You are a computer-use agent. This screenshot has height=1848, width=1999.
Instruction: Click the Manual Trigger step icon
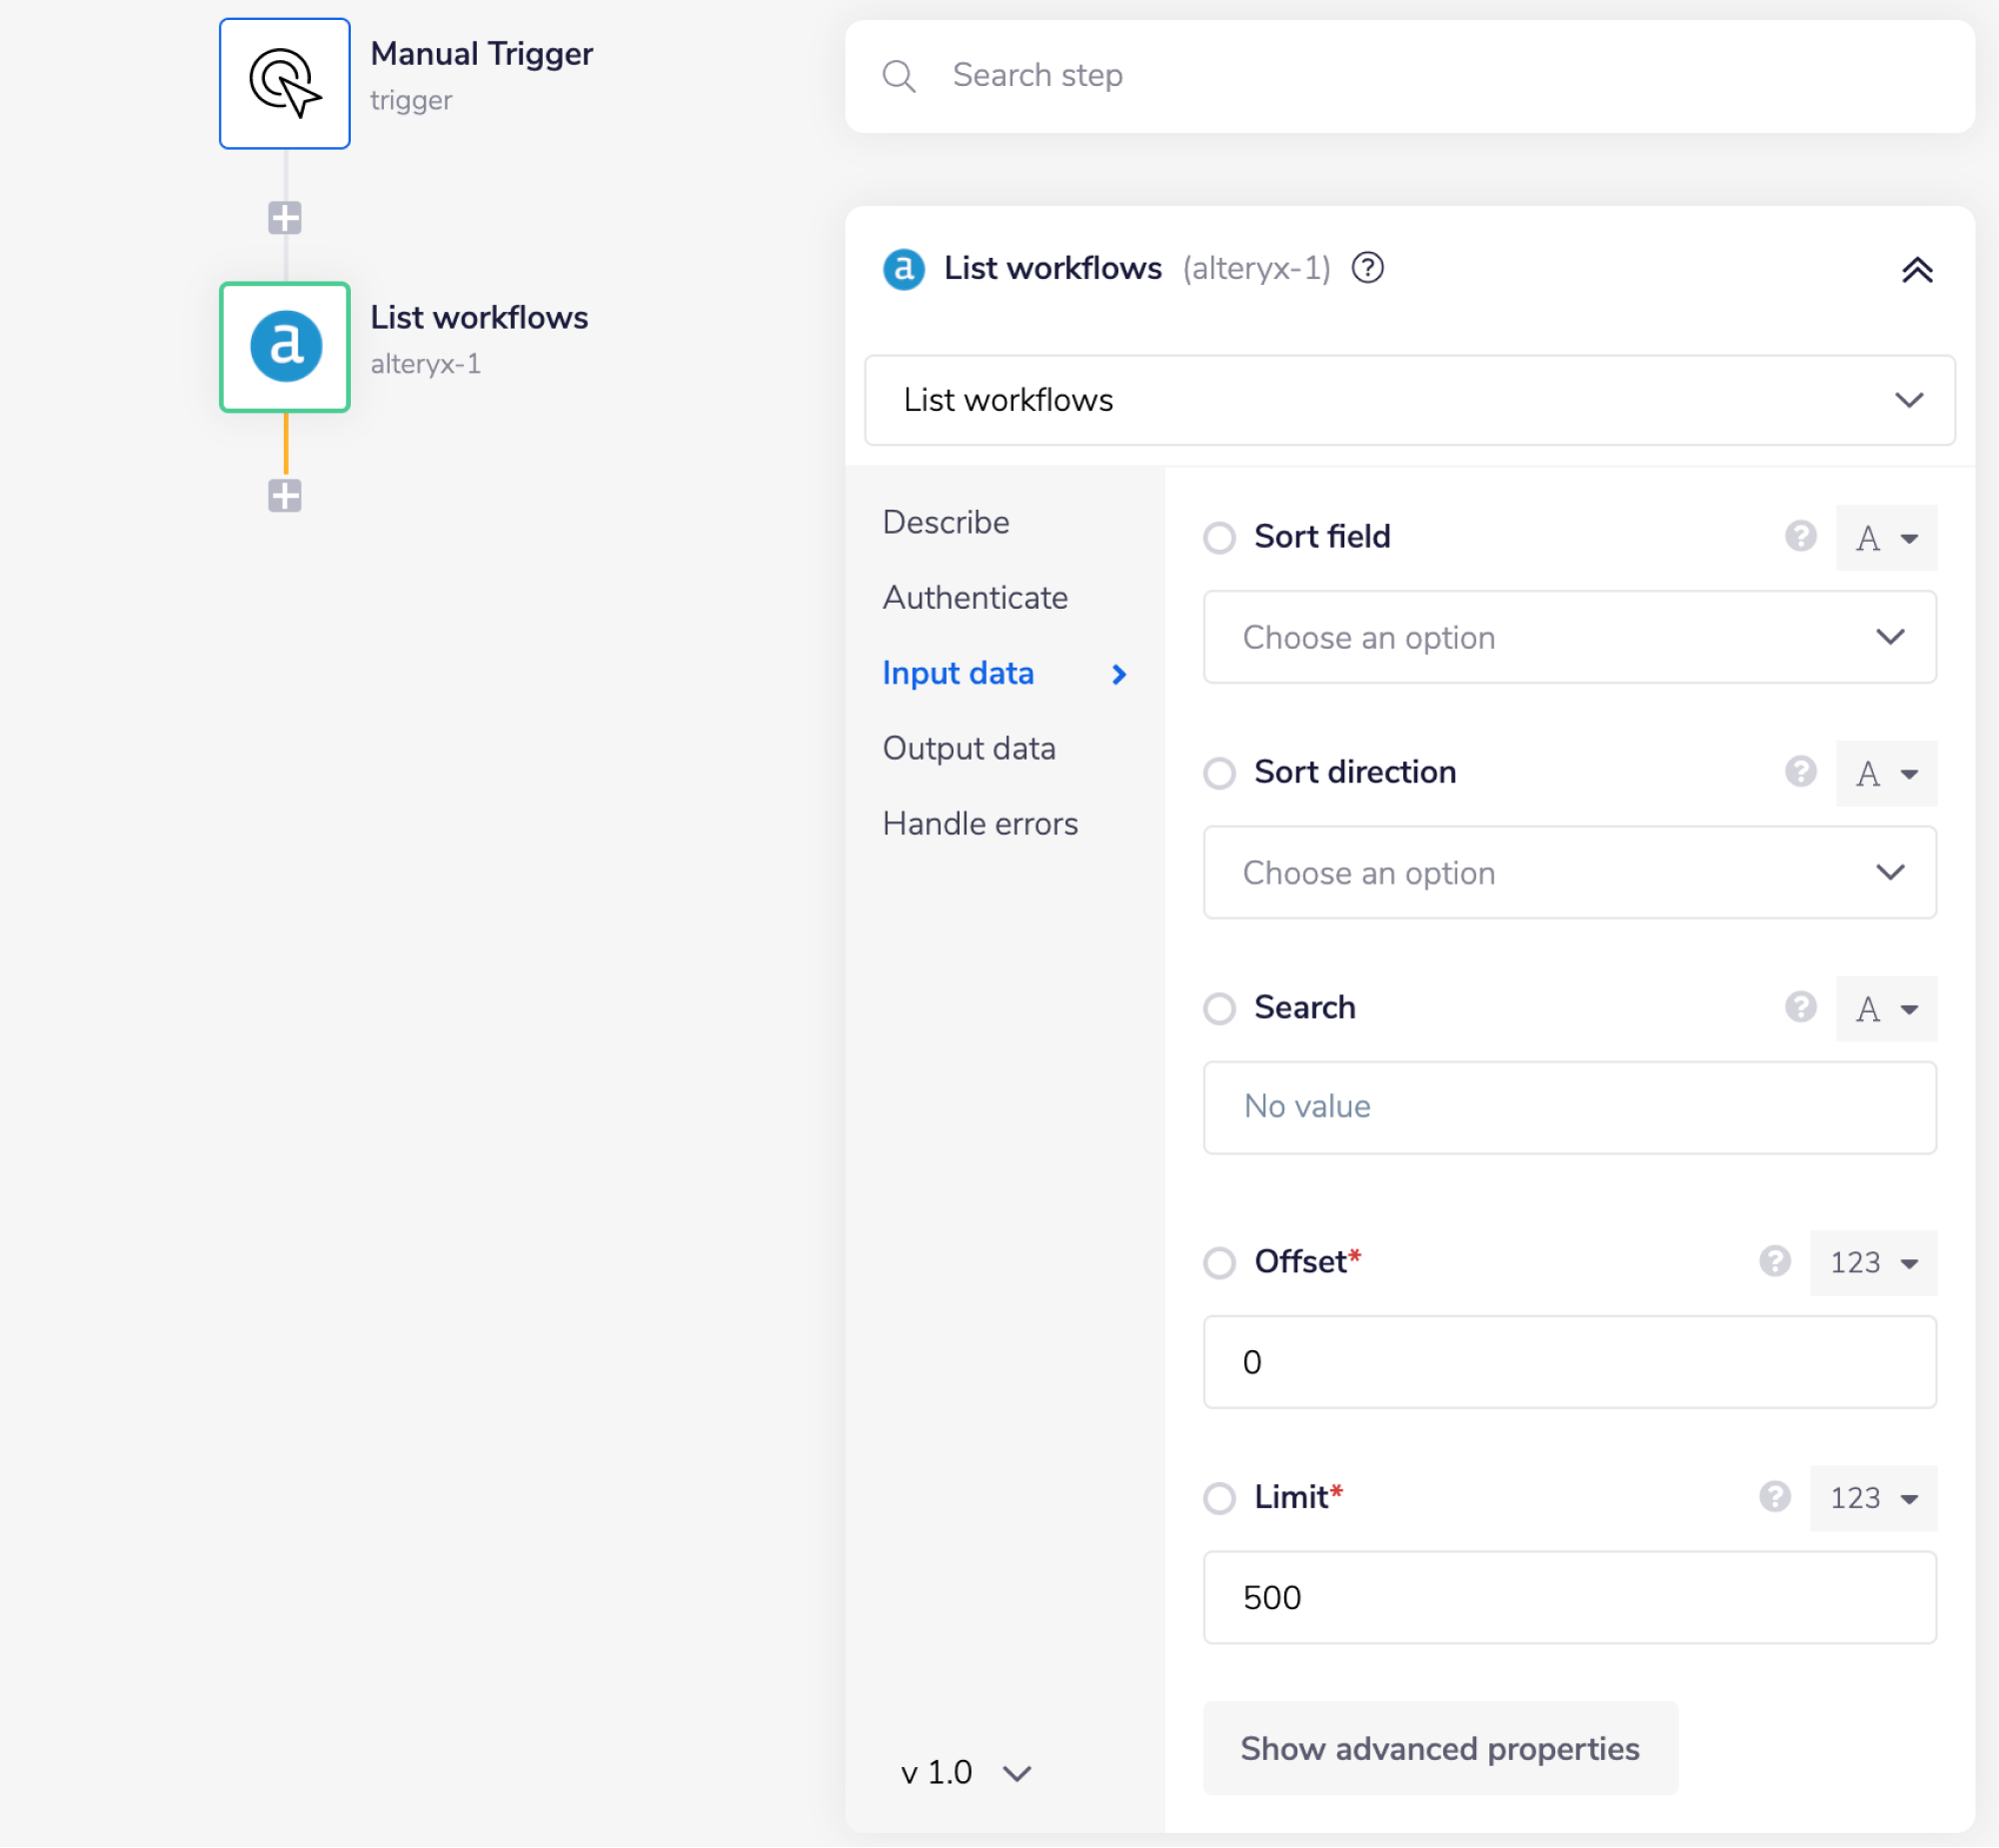pyautogui.click(x=284, y=83)
